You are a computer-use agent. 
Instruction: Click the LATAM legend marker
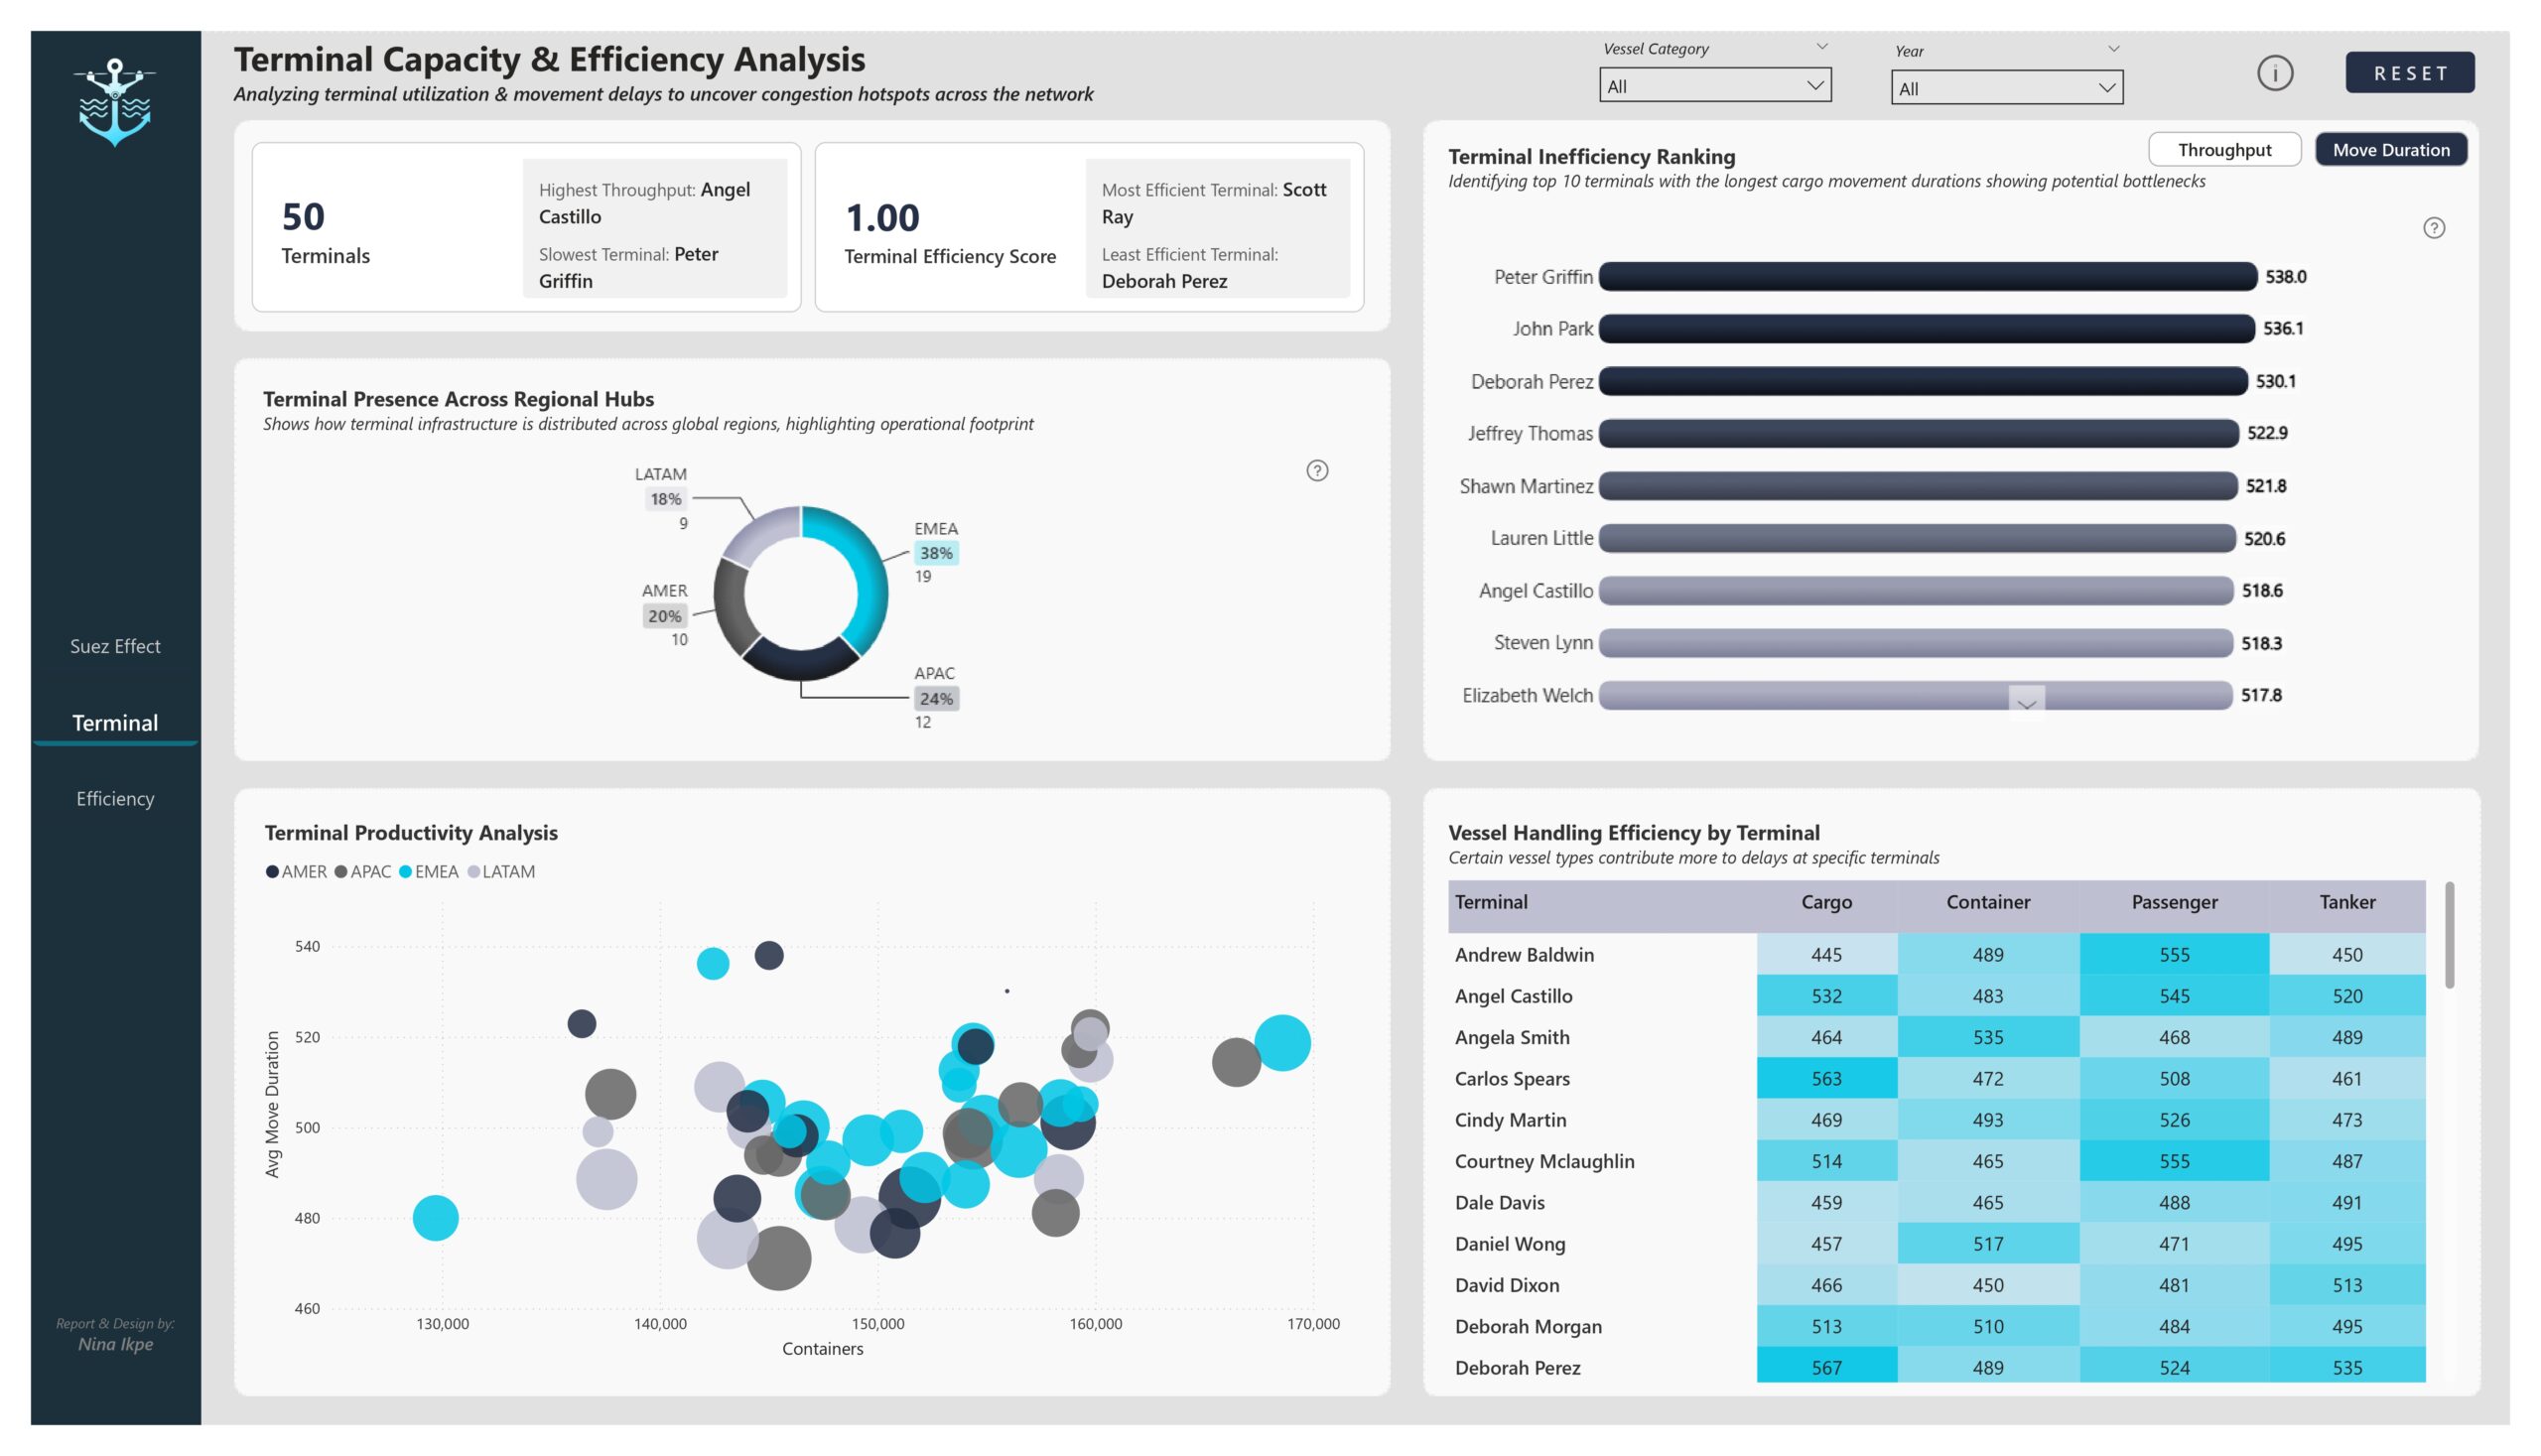pyautogui.click(x=473, y=871)
